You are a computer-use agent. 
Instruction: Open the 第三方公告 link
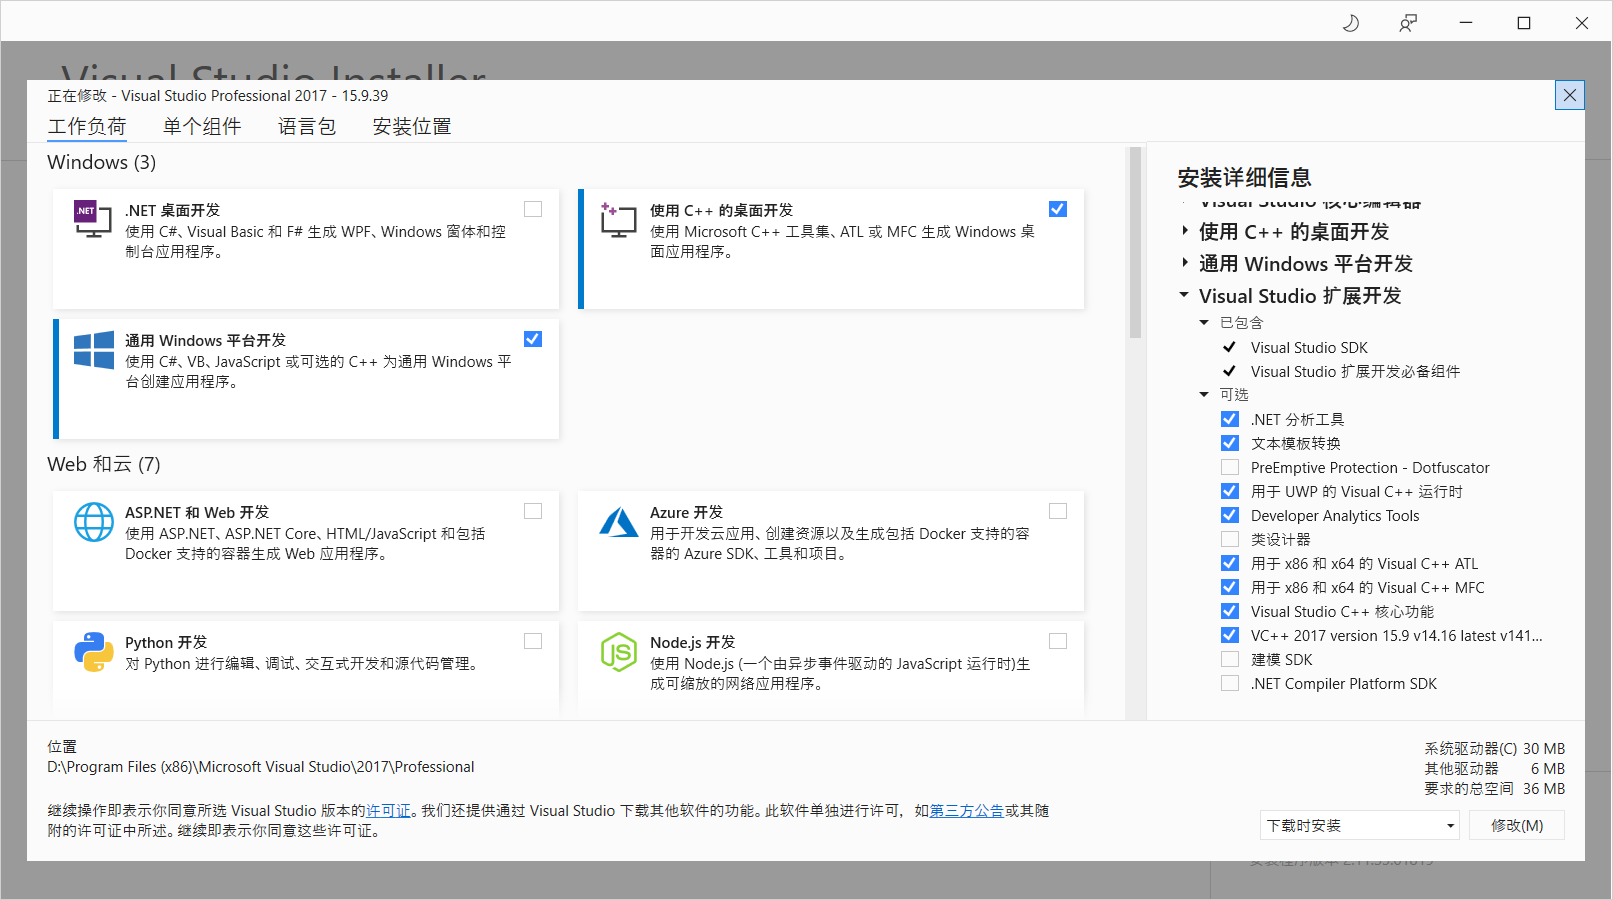pyautogui.click(x=965, y=811)
